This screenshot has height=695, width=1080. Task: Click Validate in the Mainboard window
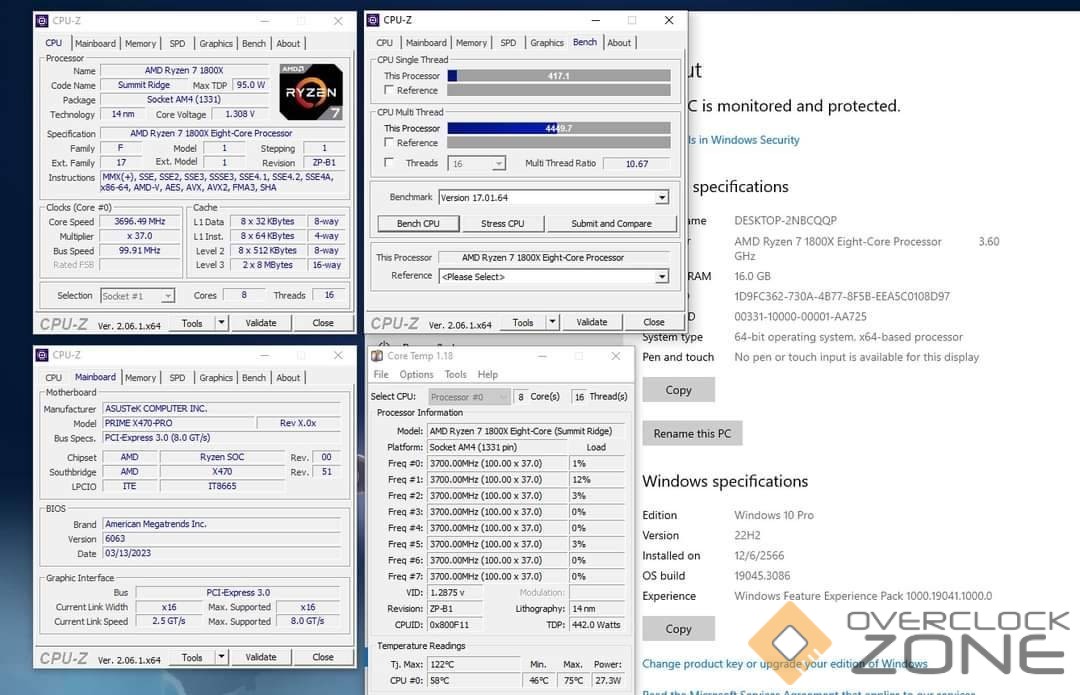pos(261,656)
